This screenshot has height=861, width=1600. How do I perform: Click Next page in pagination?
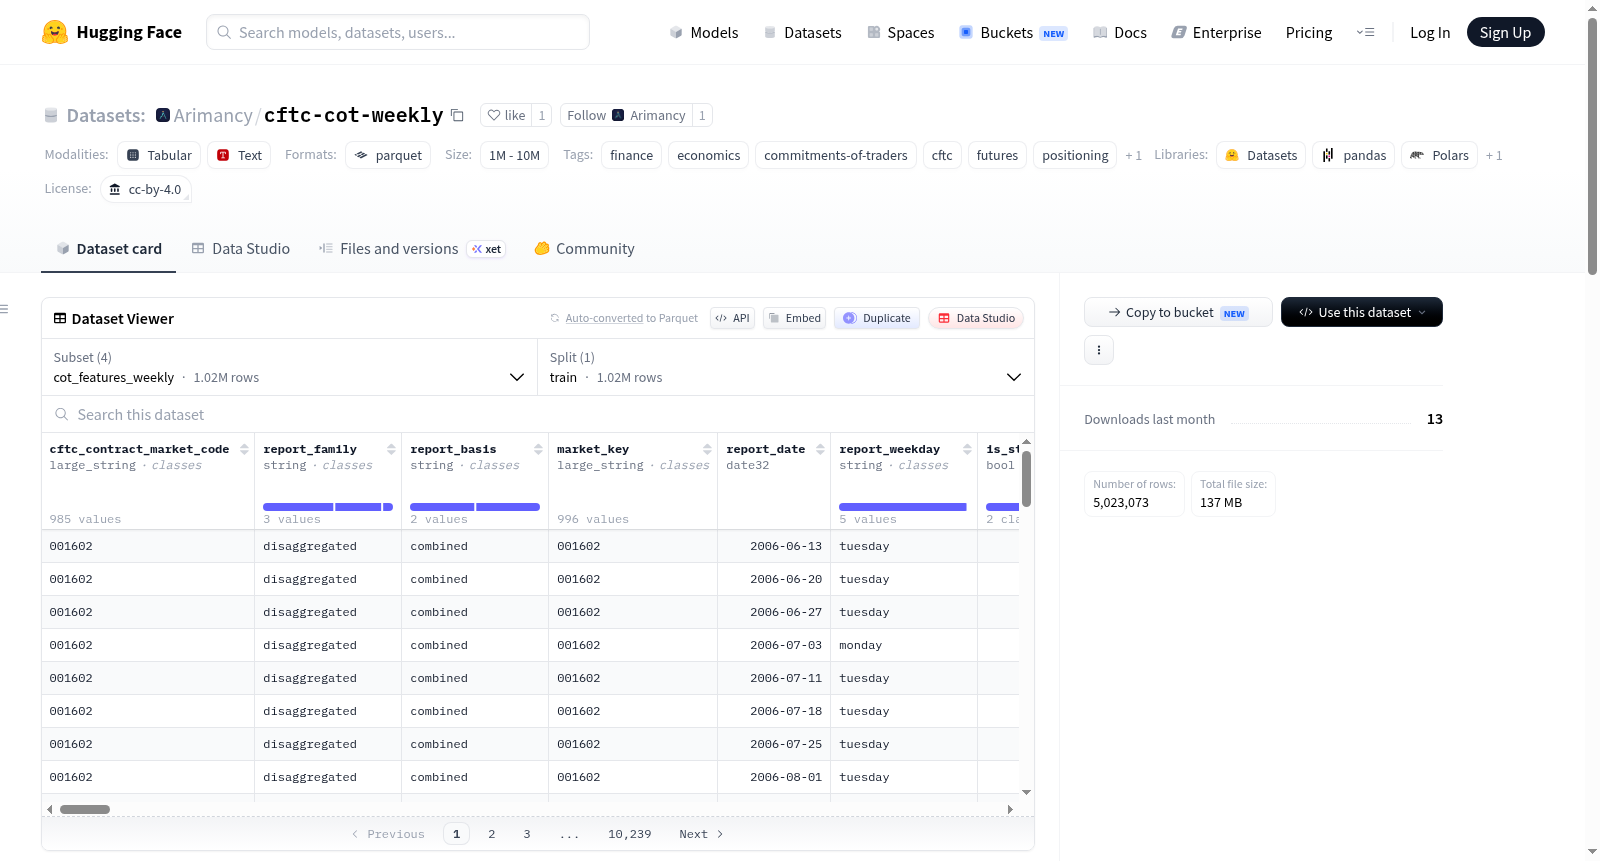pyautogui.click(x=701, y=834)
